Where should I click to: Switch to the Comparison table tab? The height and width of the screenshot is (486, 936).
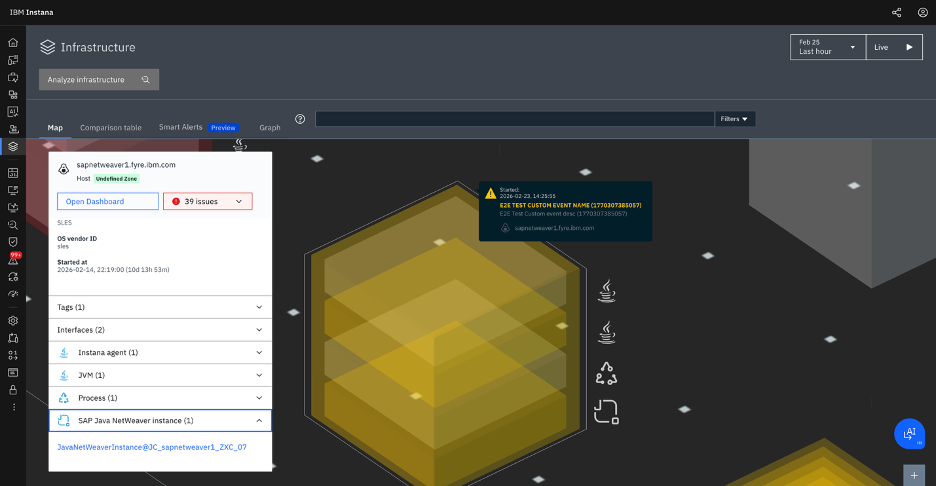(111, 128)
